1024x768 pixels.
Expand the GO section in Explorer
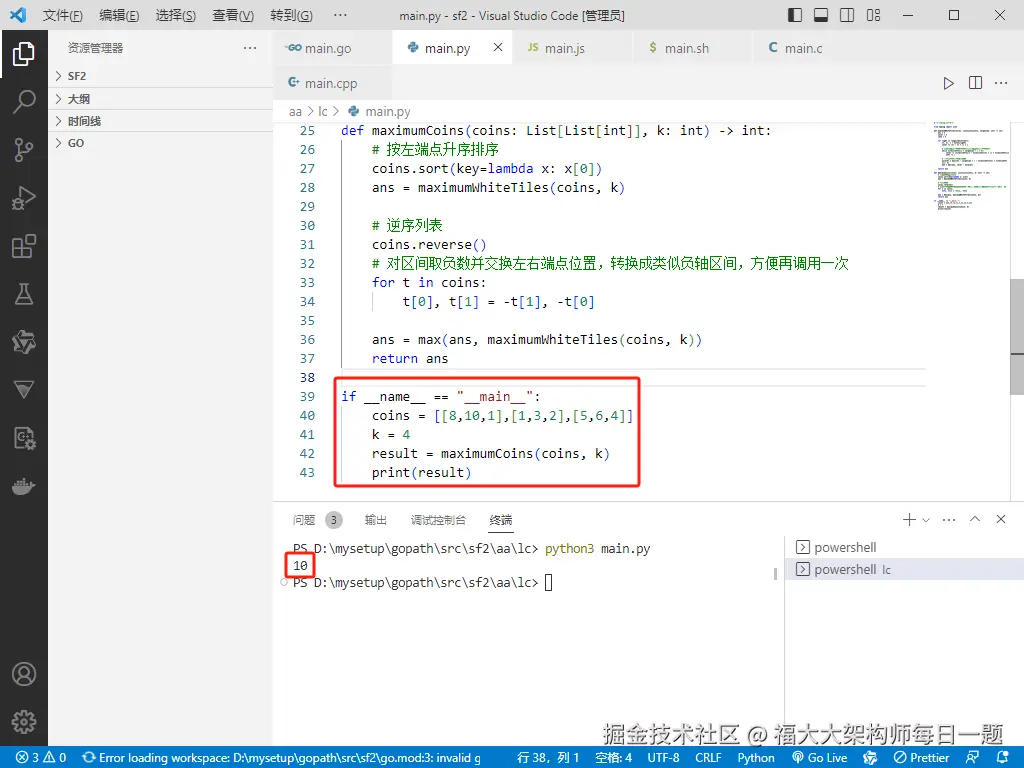pos(161,143)
